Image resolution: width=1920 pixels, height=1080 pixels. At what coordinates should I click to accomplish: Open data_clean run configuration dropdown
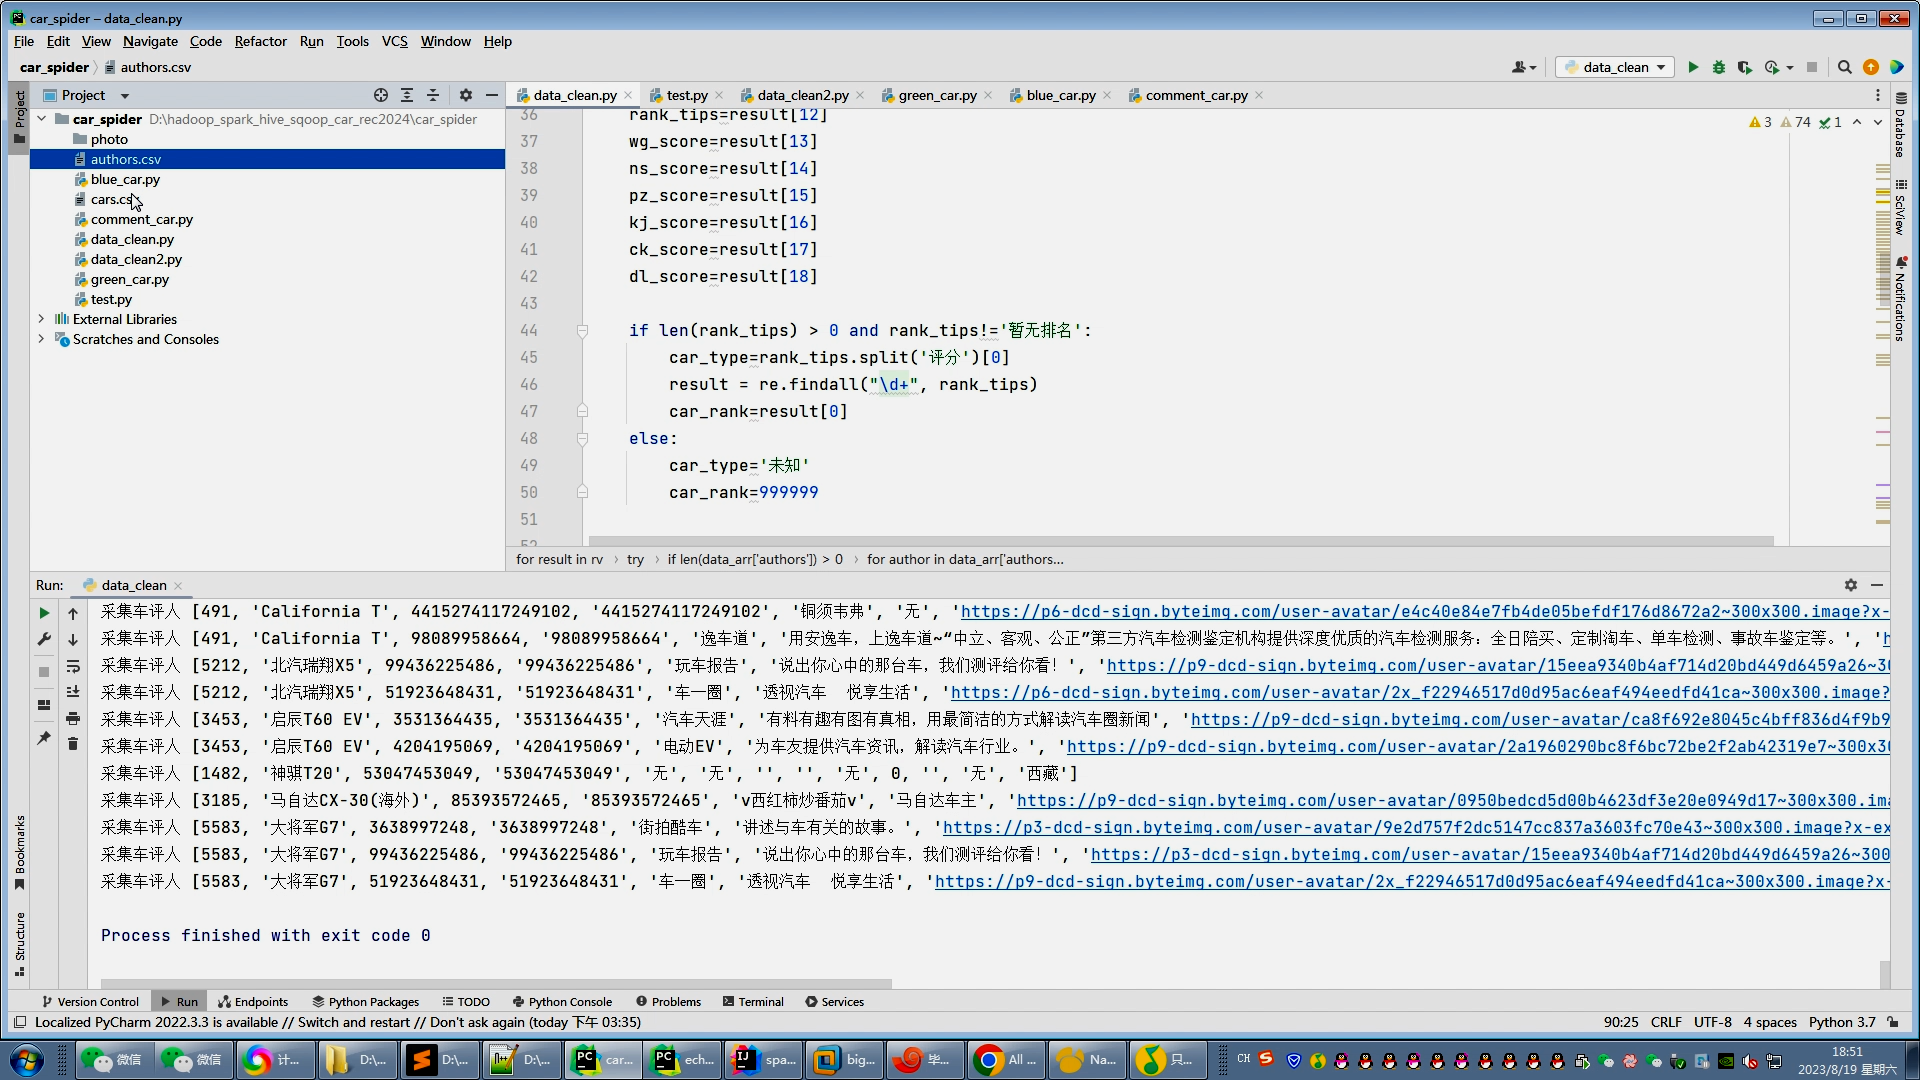coord(1616,67)
